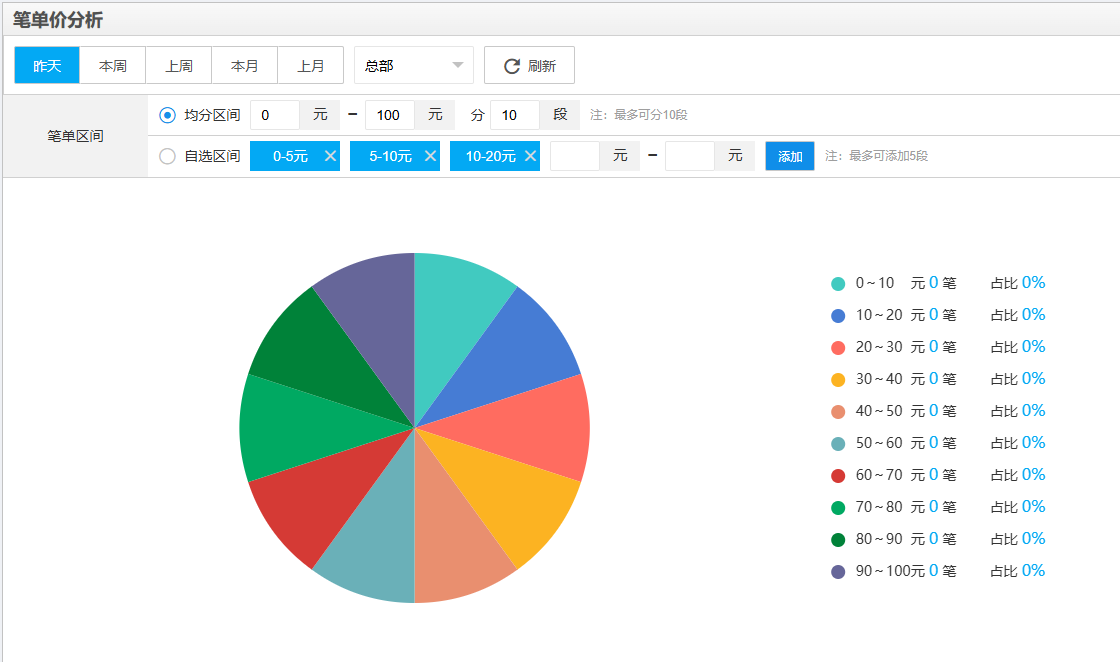This screenshot has height=662, width=1120.
Task: Expand the 总部 store dropdown
Action: [414, 66]
